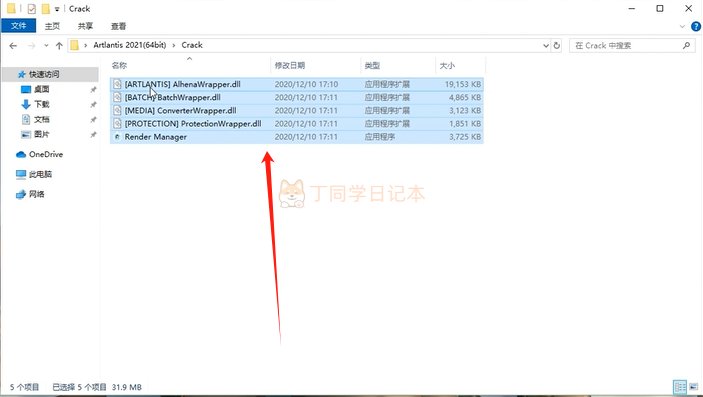Image resolution: width=703 pixels, height=397 pixels.
Task: Select [BATCH] BatchWrapper.dll file
Action: [x=173, y=97]
